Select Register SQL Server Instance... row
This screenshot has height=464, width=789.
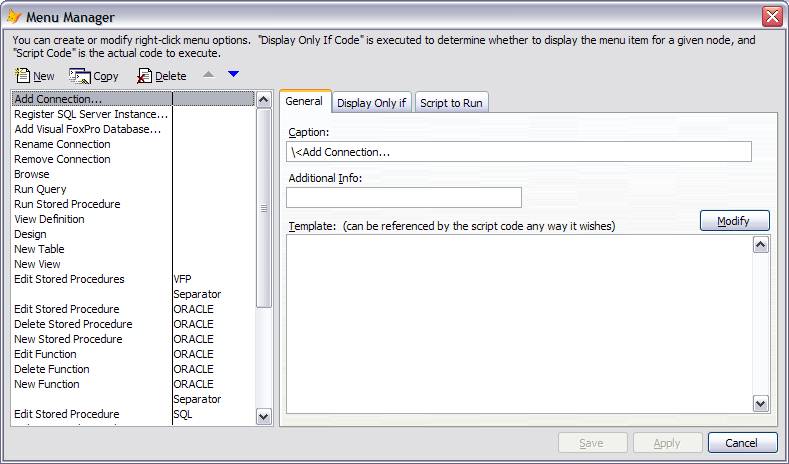tap(133, 114)
